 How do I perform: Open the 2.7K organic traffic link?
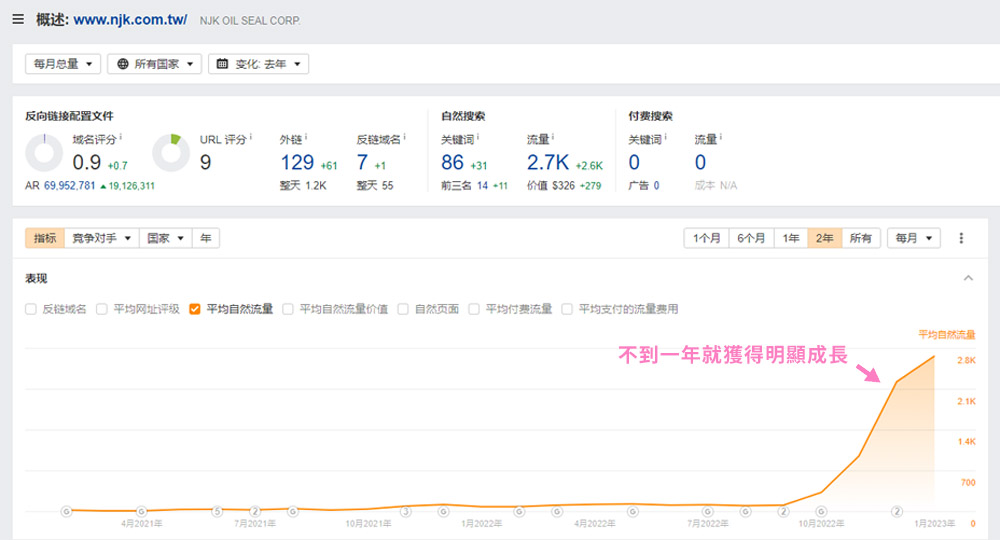548,163
